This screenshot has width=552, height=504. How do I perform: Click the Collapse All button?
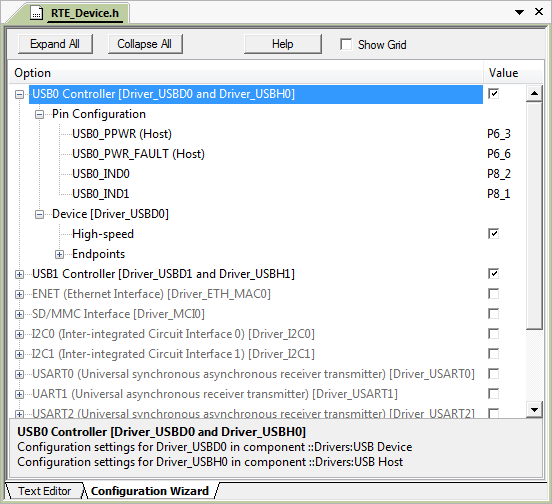coord(145,44)
